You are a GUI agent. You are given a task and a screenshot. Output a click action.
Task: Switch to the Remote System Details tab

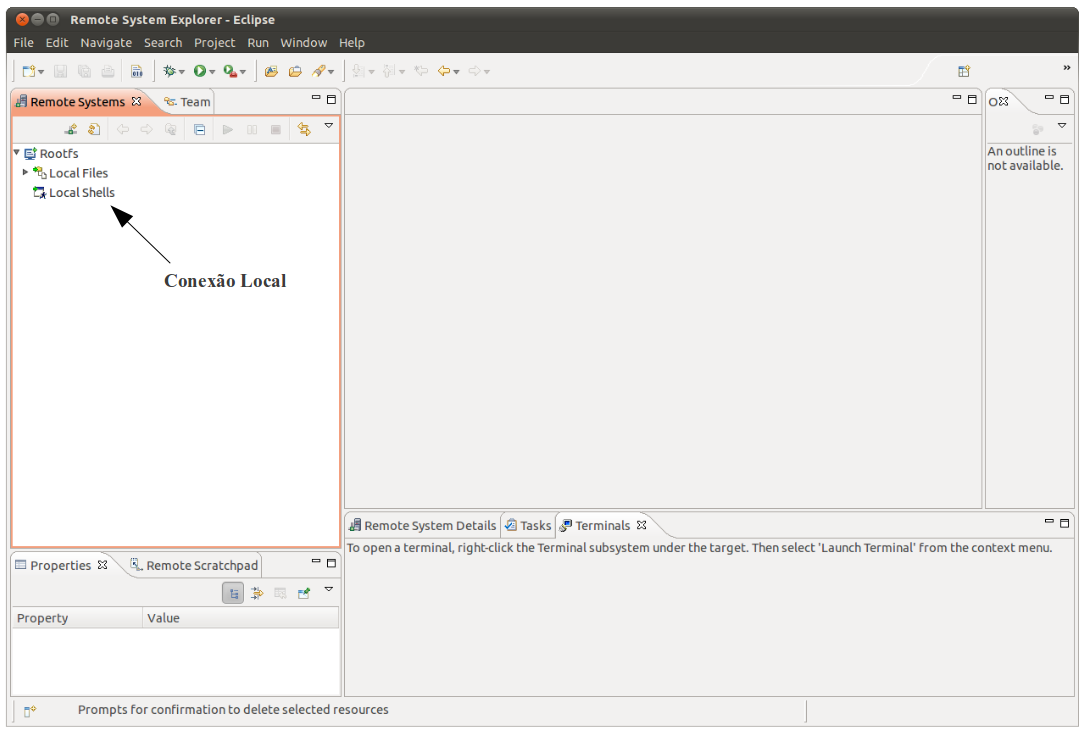423,526
